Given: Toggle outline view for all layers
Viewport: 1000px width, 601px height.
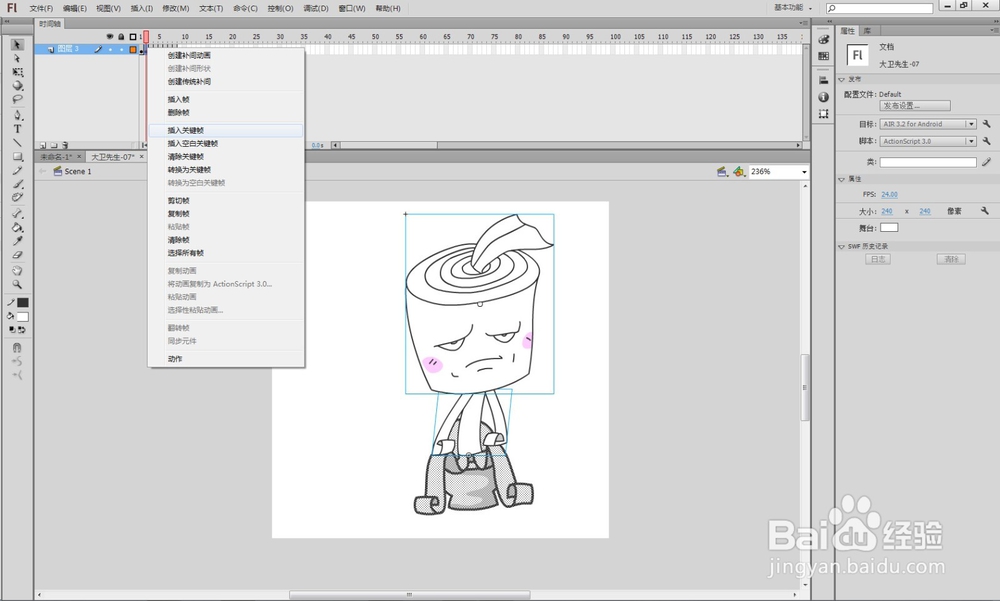Looking at the screenshot, I should [133, 37].
